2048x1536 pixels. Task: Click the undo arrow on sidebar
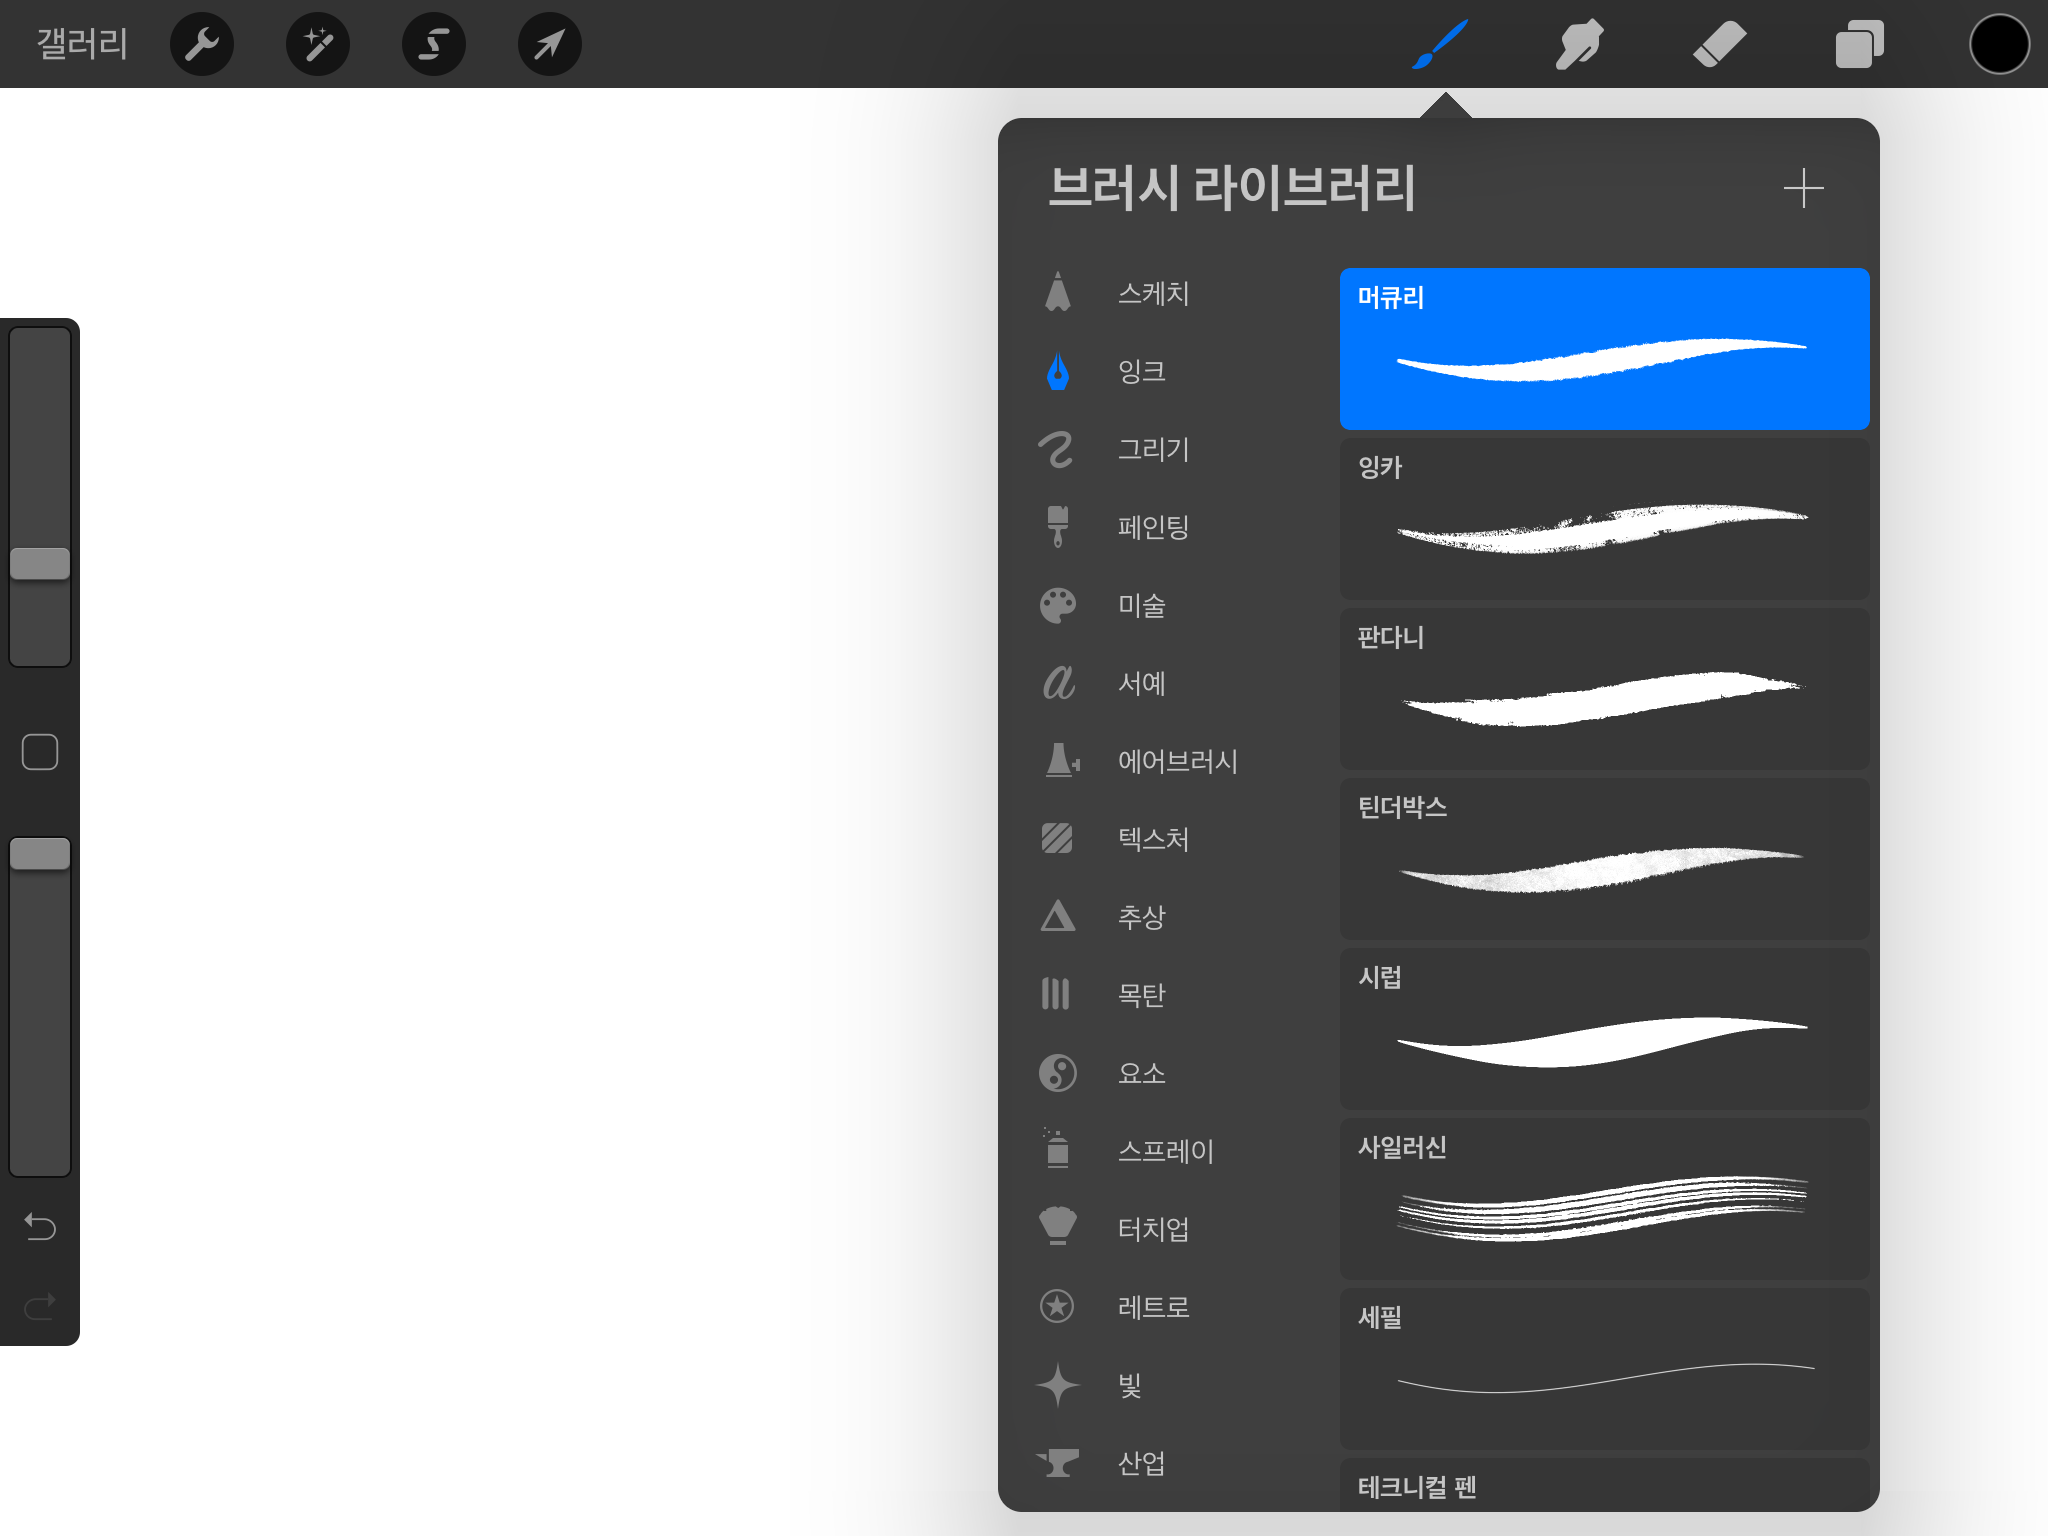40,1226
